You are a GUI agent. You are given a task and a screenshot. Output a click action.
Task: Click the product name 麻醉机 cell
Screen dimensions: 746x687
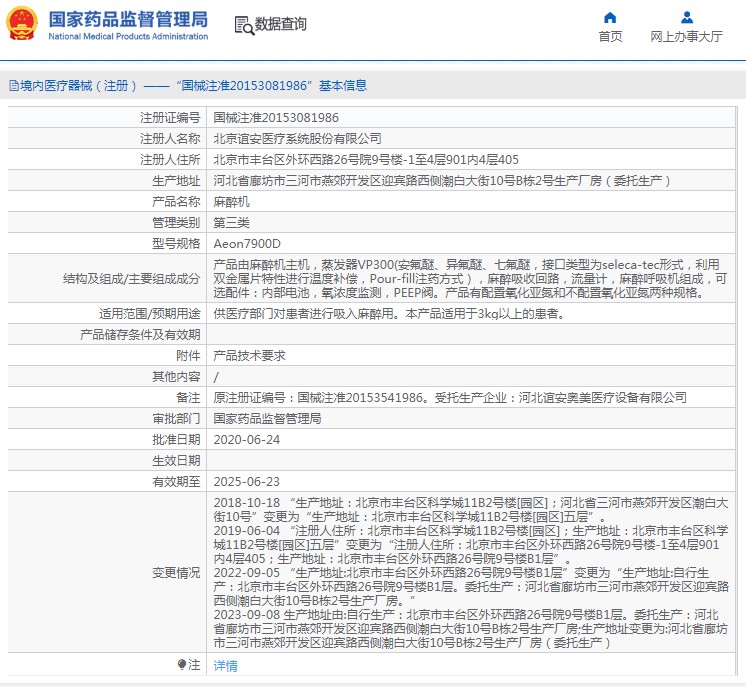tap(230, 201)
